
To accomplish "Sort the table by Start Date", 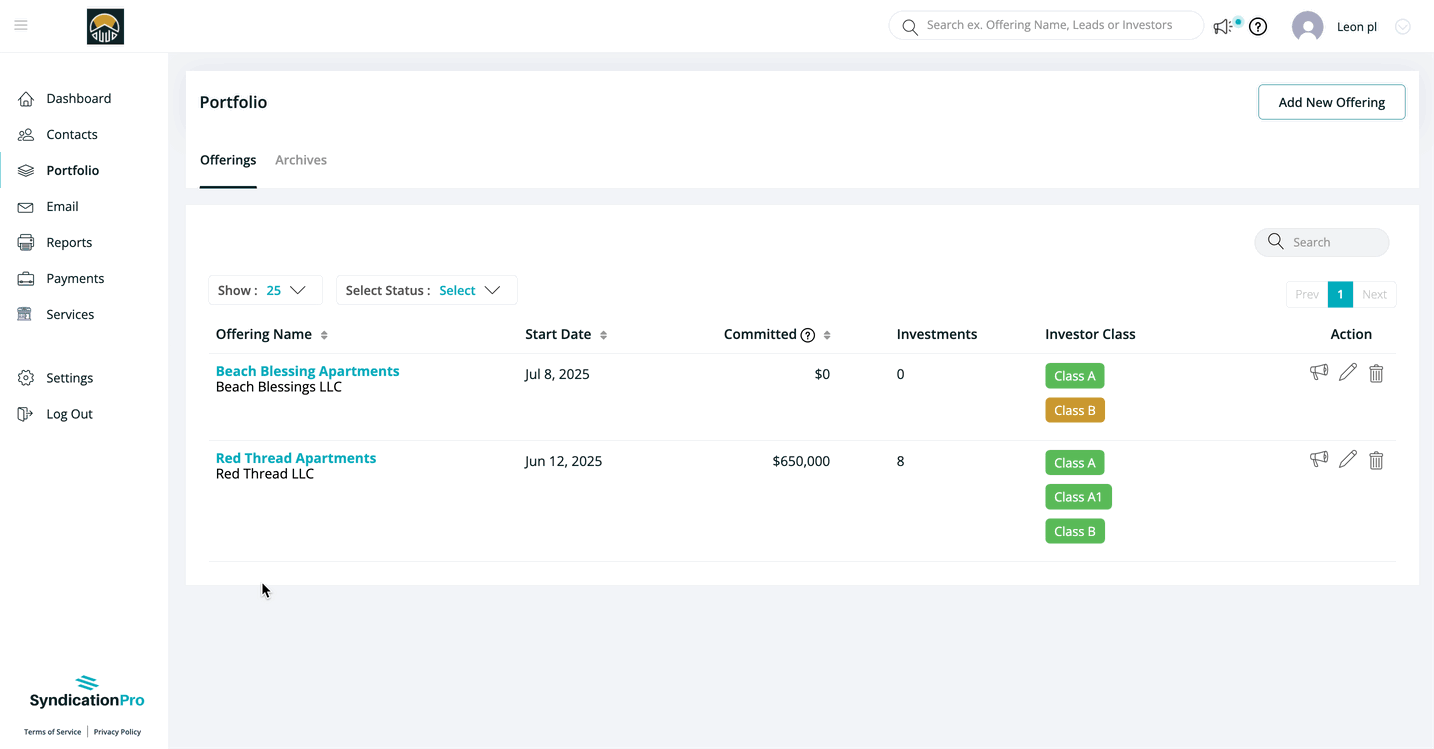I will (603, 334).
